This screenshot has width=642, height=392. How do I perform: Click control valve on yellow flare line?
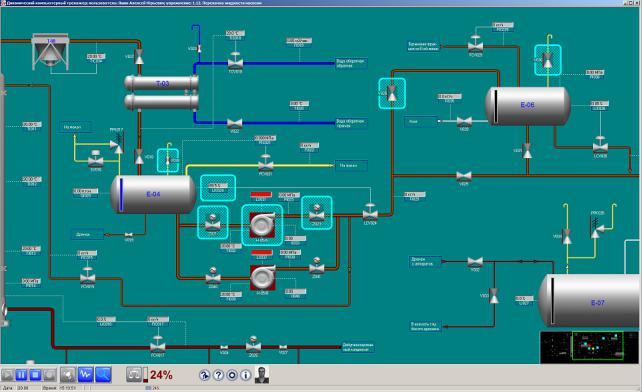[266, 163]
